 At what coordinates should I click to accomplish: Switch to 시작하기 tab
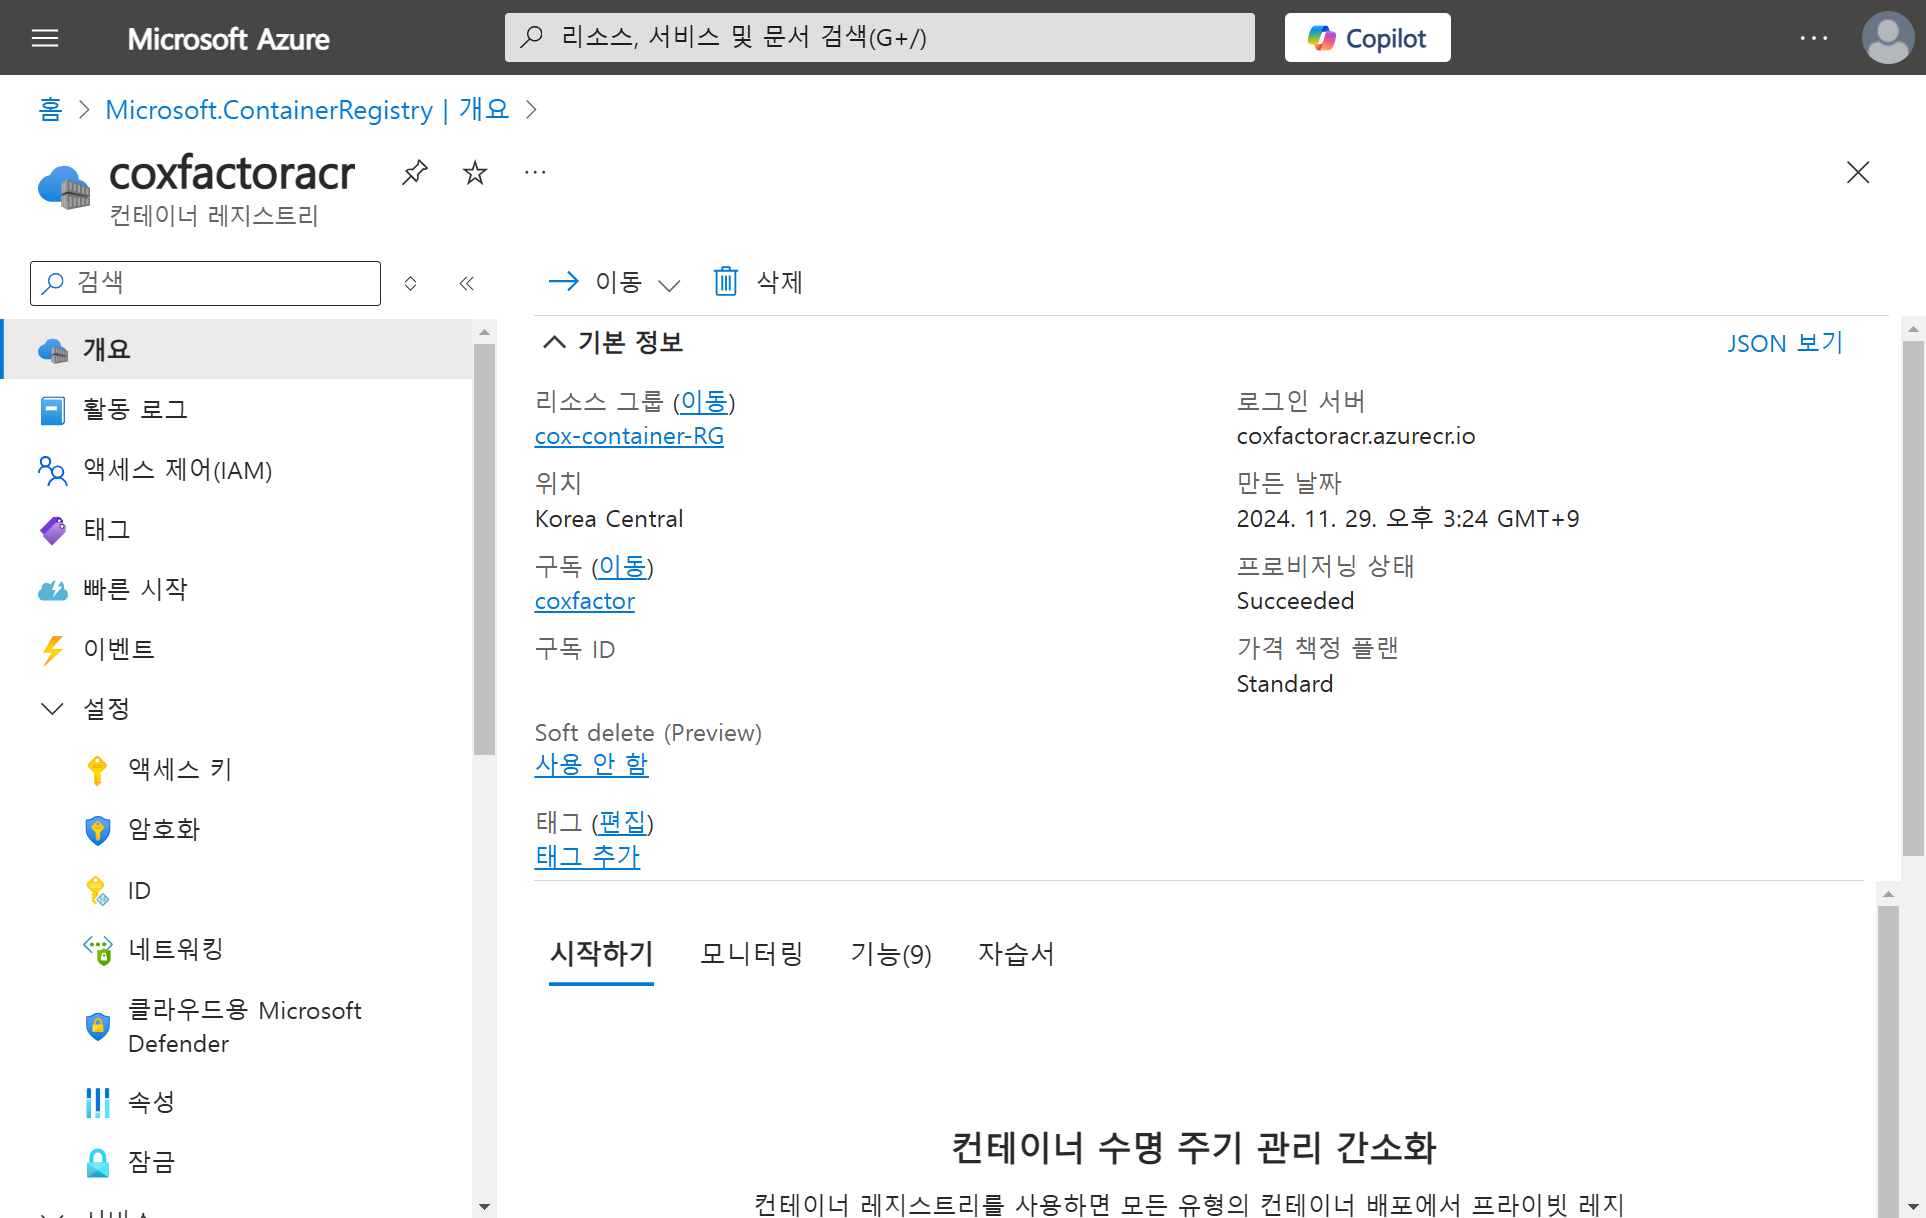[601, 954]
